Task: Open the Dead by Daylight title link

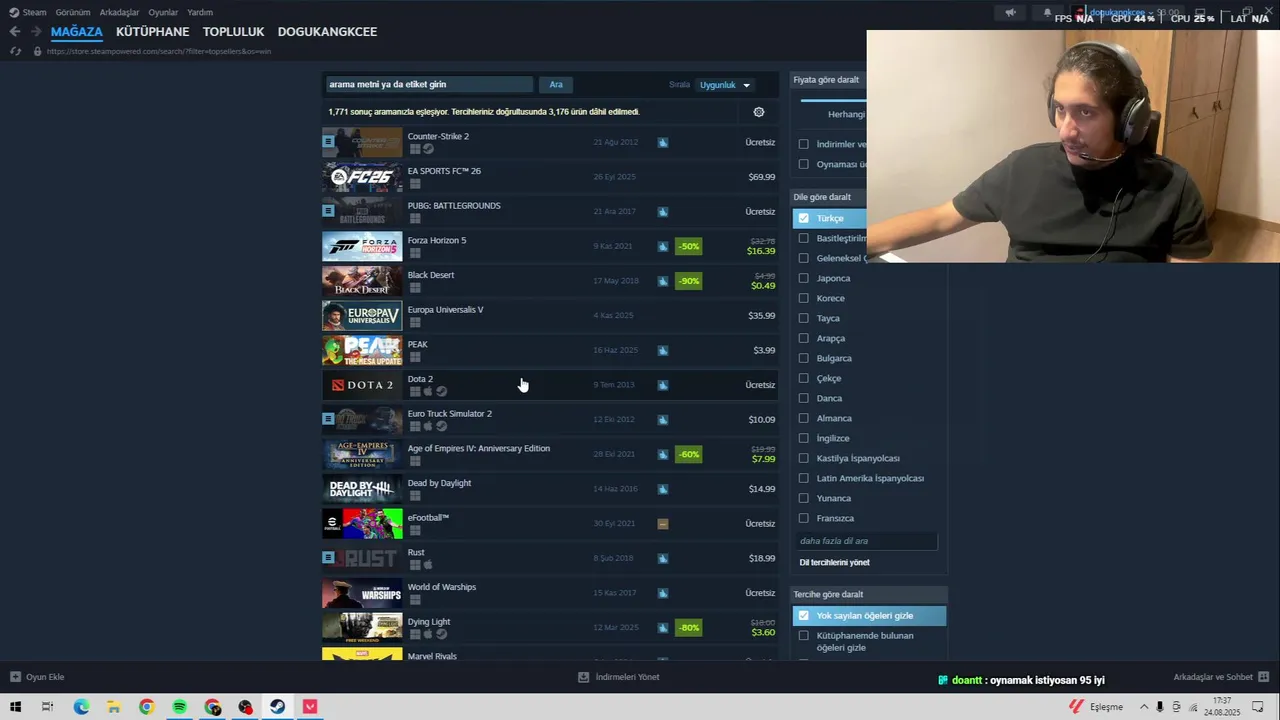Action: click(439, 483)
